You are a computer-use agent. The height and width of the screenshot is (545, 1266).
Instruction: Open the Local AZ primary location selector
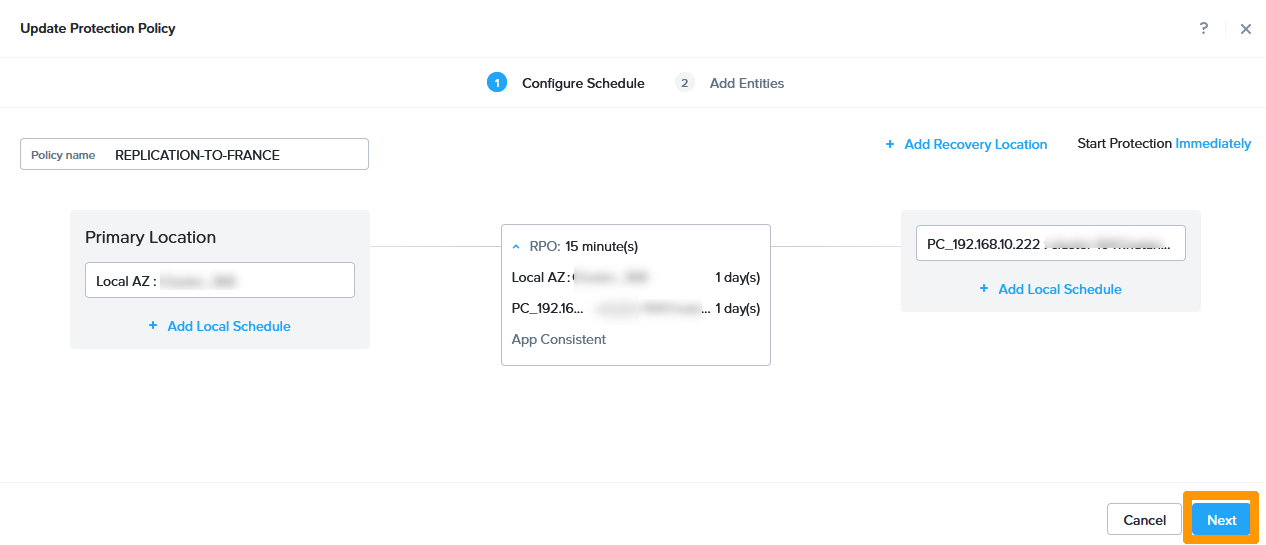coord(220,281)
